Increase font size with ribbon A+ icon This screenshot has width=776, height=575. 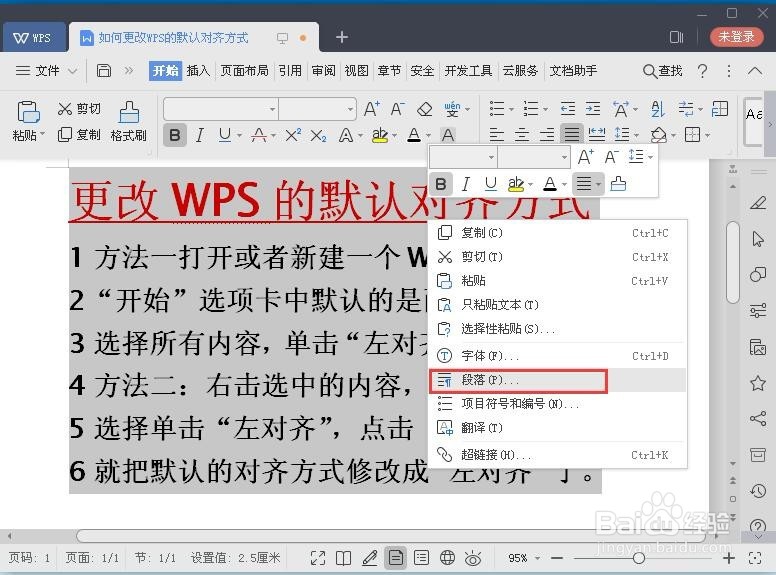pyautogui.click(x=372, y=109)
